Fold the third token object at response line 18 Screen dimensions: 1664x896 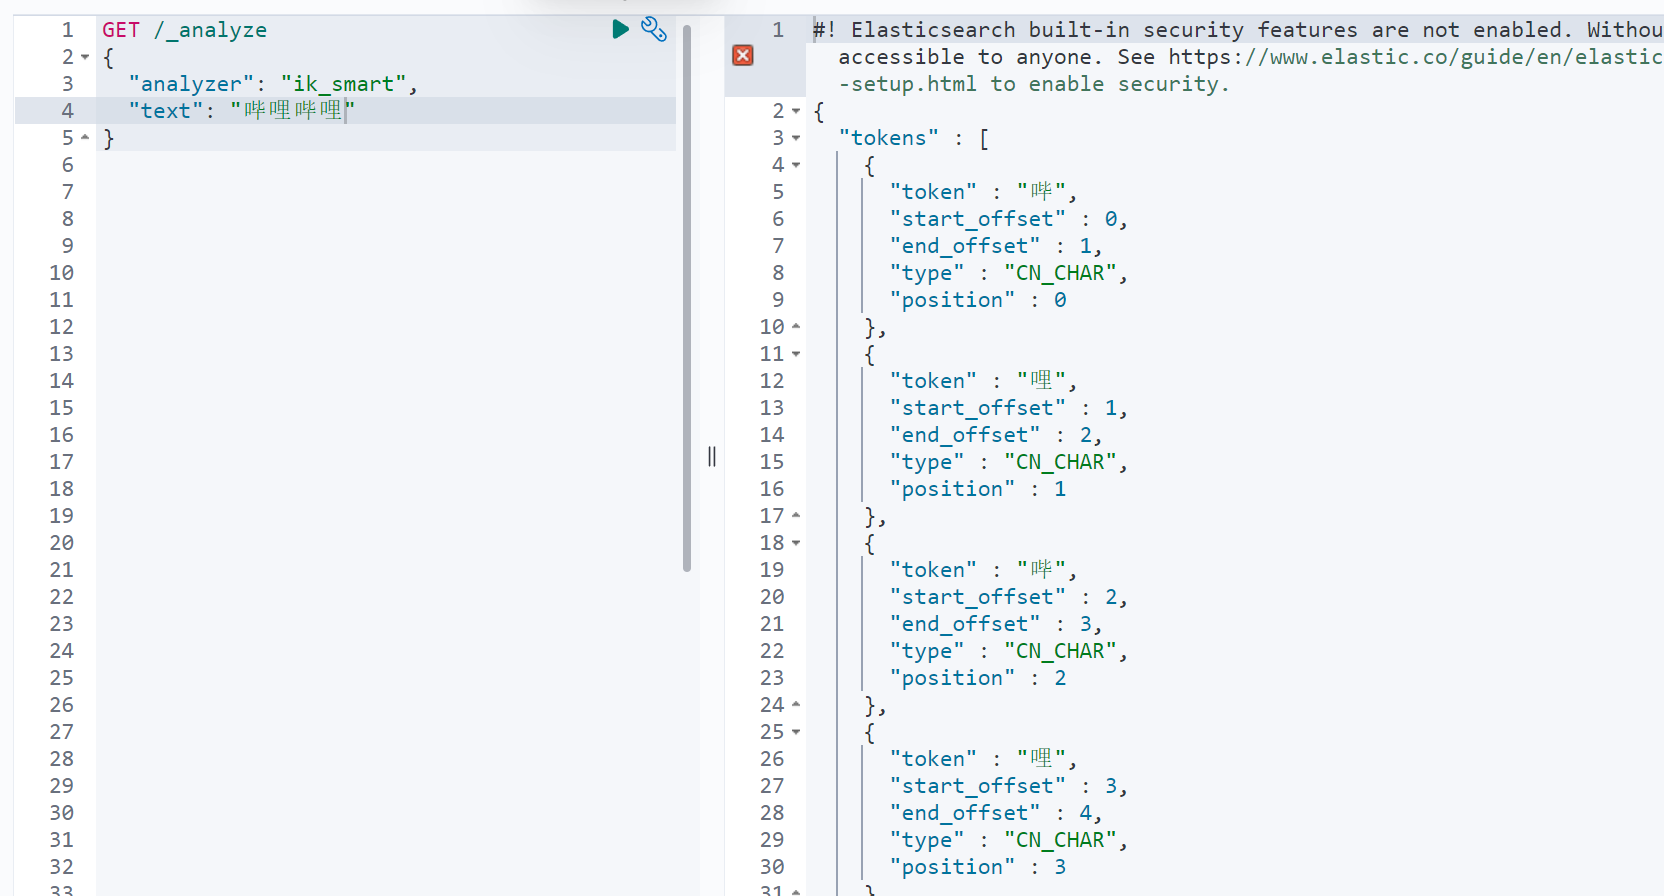(x=796, y=543)
